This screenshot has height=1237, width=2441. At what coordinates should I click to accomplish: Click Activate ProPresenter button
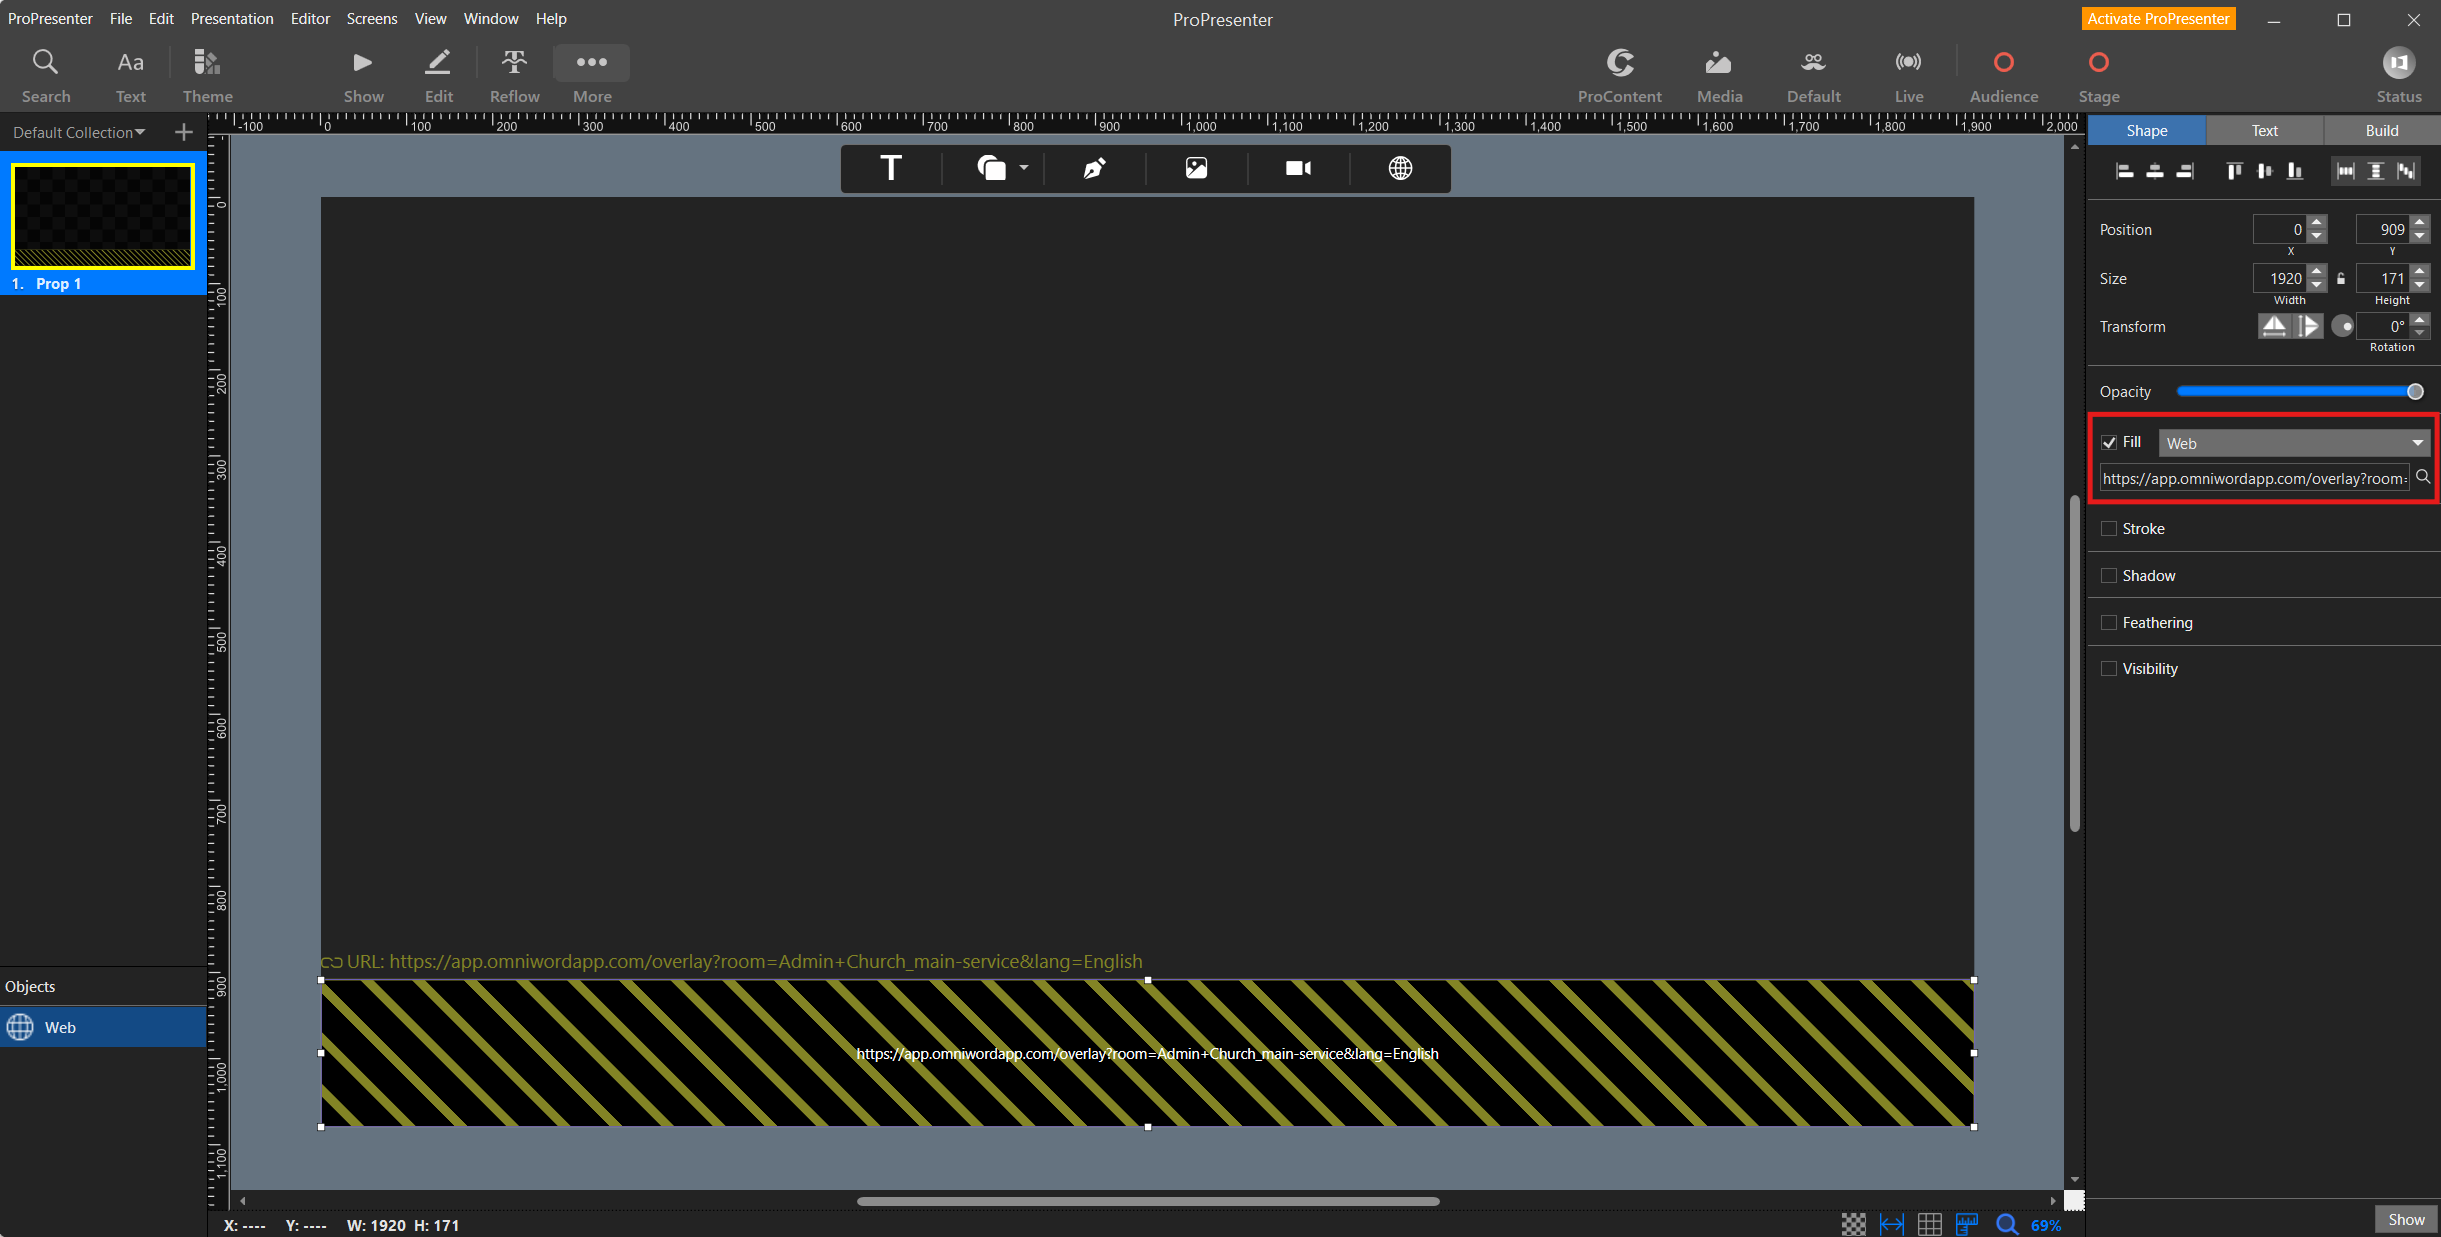pos(2158,18)
